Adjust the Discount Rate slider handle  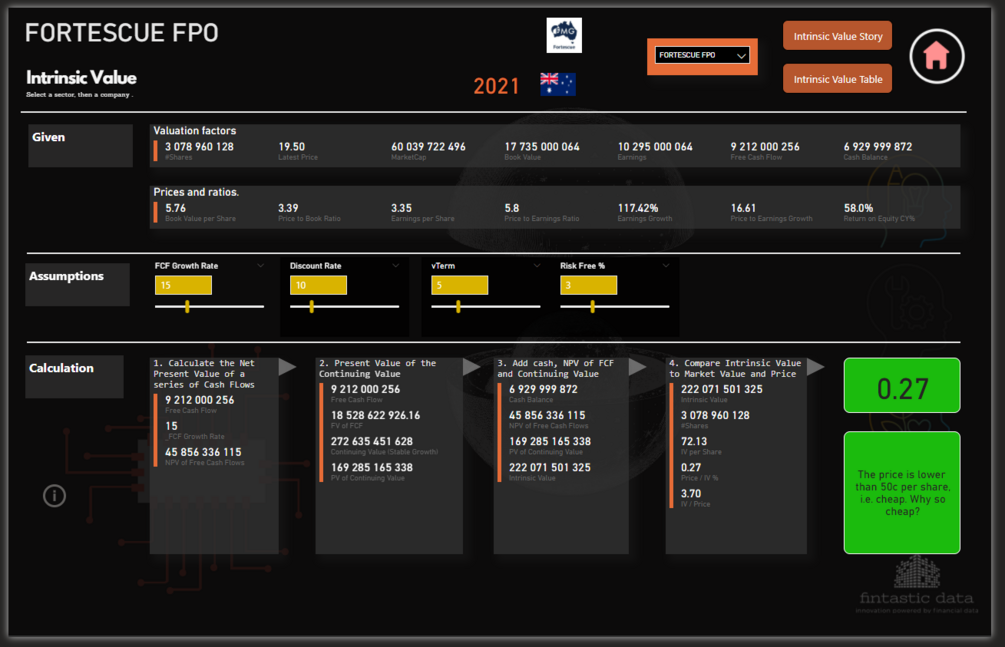[311, 307]
